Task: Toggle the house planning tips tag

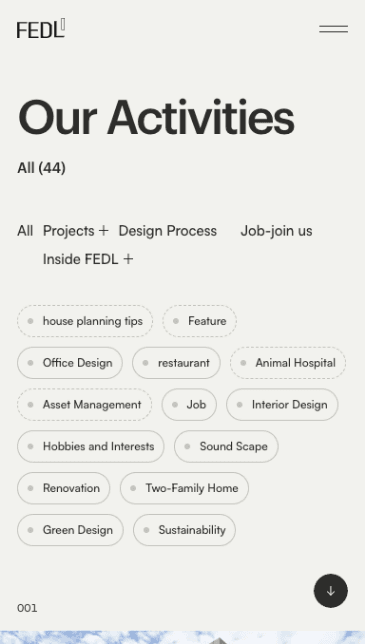Action: pyautogui.click(x=85, y=321)
